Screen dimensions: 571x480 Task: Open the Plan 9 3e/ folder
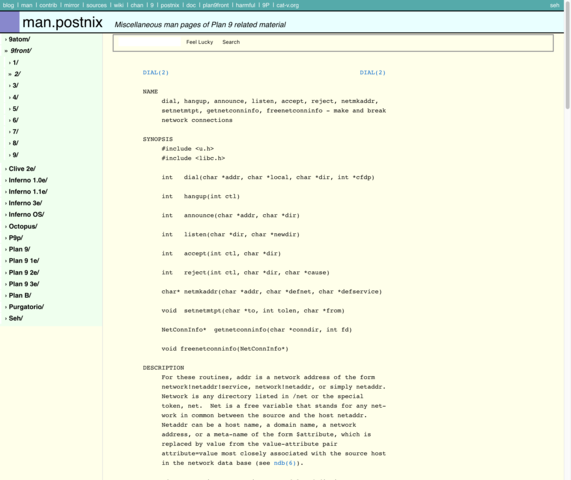pyautogui.click(x=24, y=284)
